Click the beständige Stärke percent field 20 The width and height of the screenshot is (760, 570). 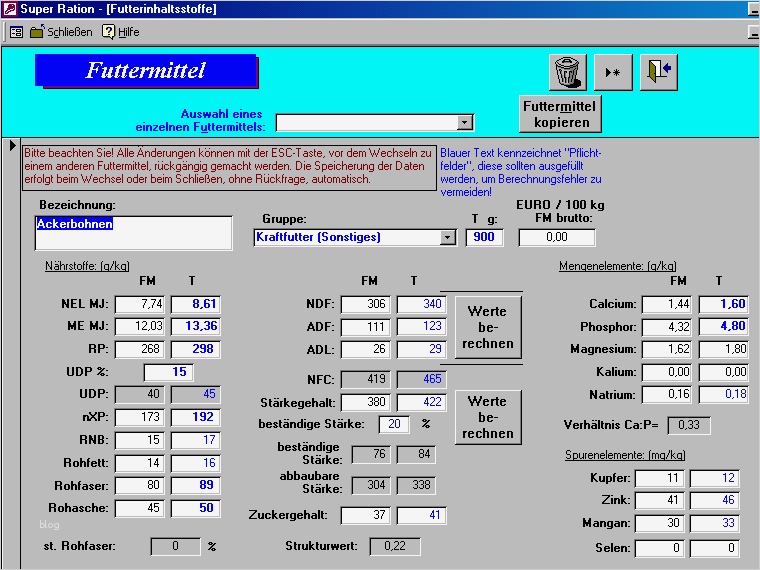point(394,424)
